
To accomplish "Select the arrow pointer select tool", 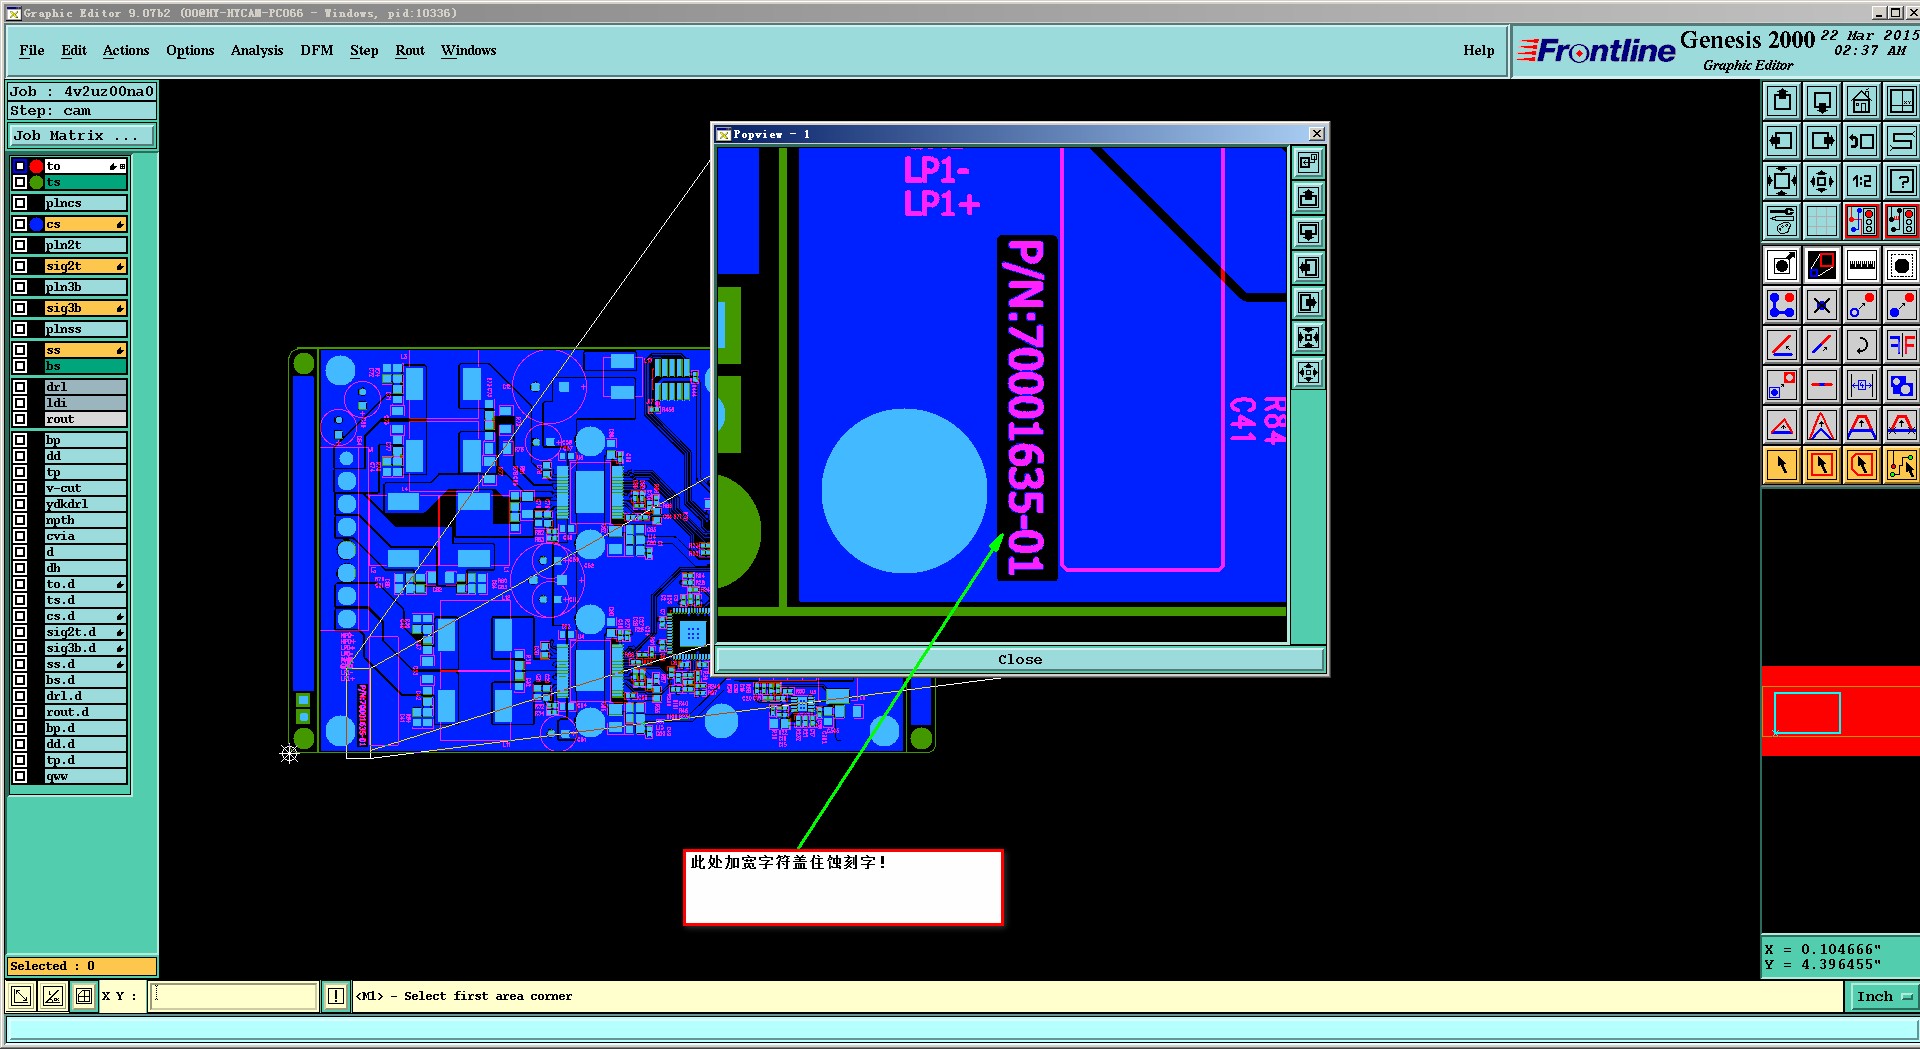I will click(1782, 465).
